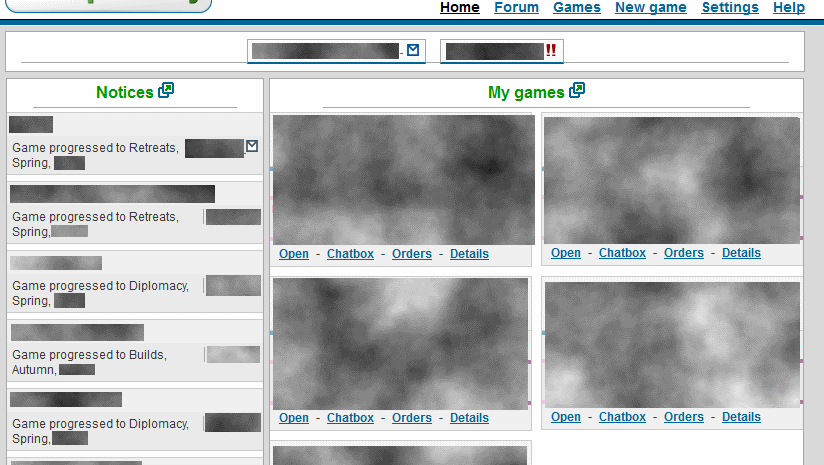824x465 pixels.
Task: Click the top-left game map thumbnail
Action: click(404, 180)
